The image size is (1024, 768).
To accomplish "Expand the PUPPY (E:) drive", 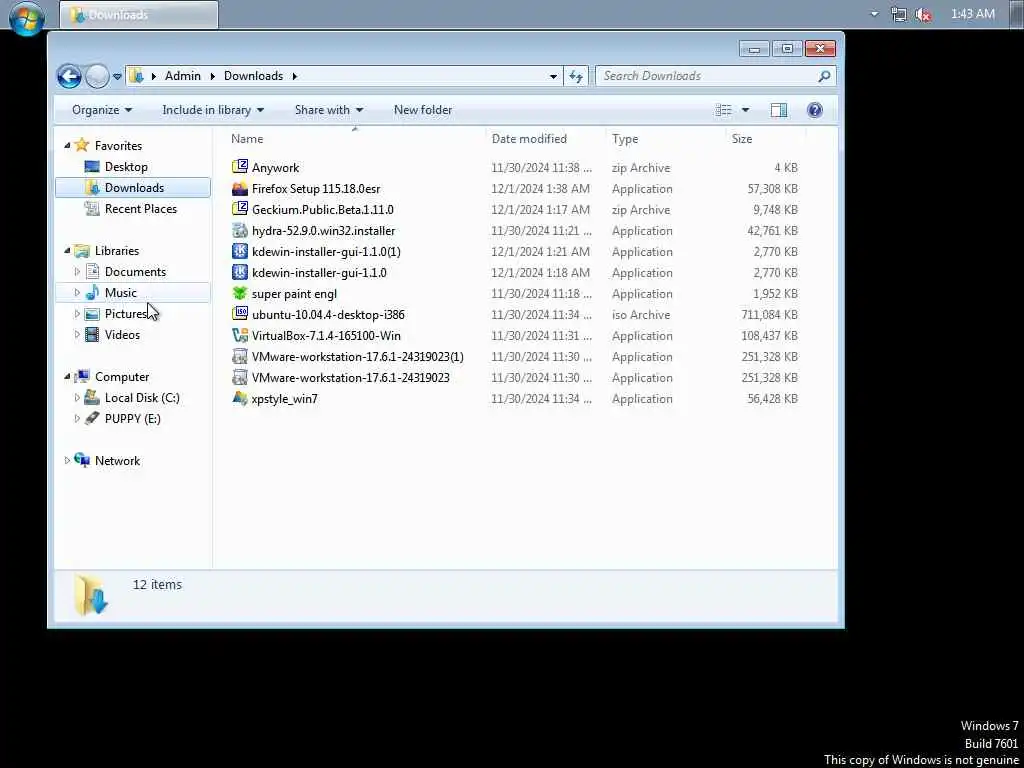I will point(77,419).
